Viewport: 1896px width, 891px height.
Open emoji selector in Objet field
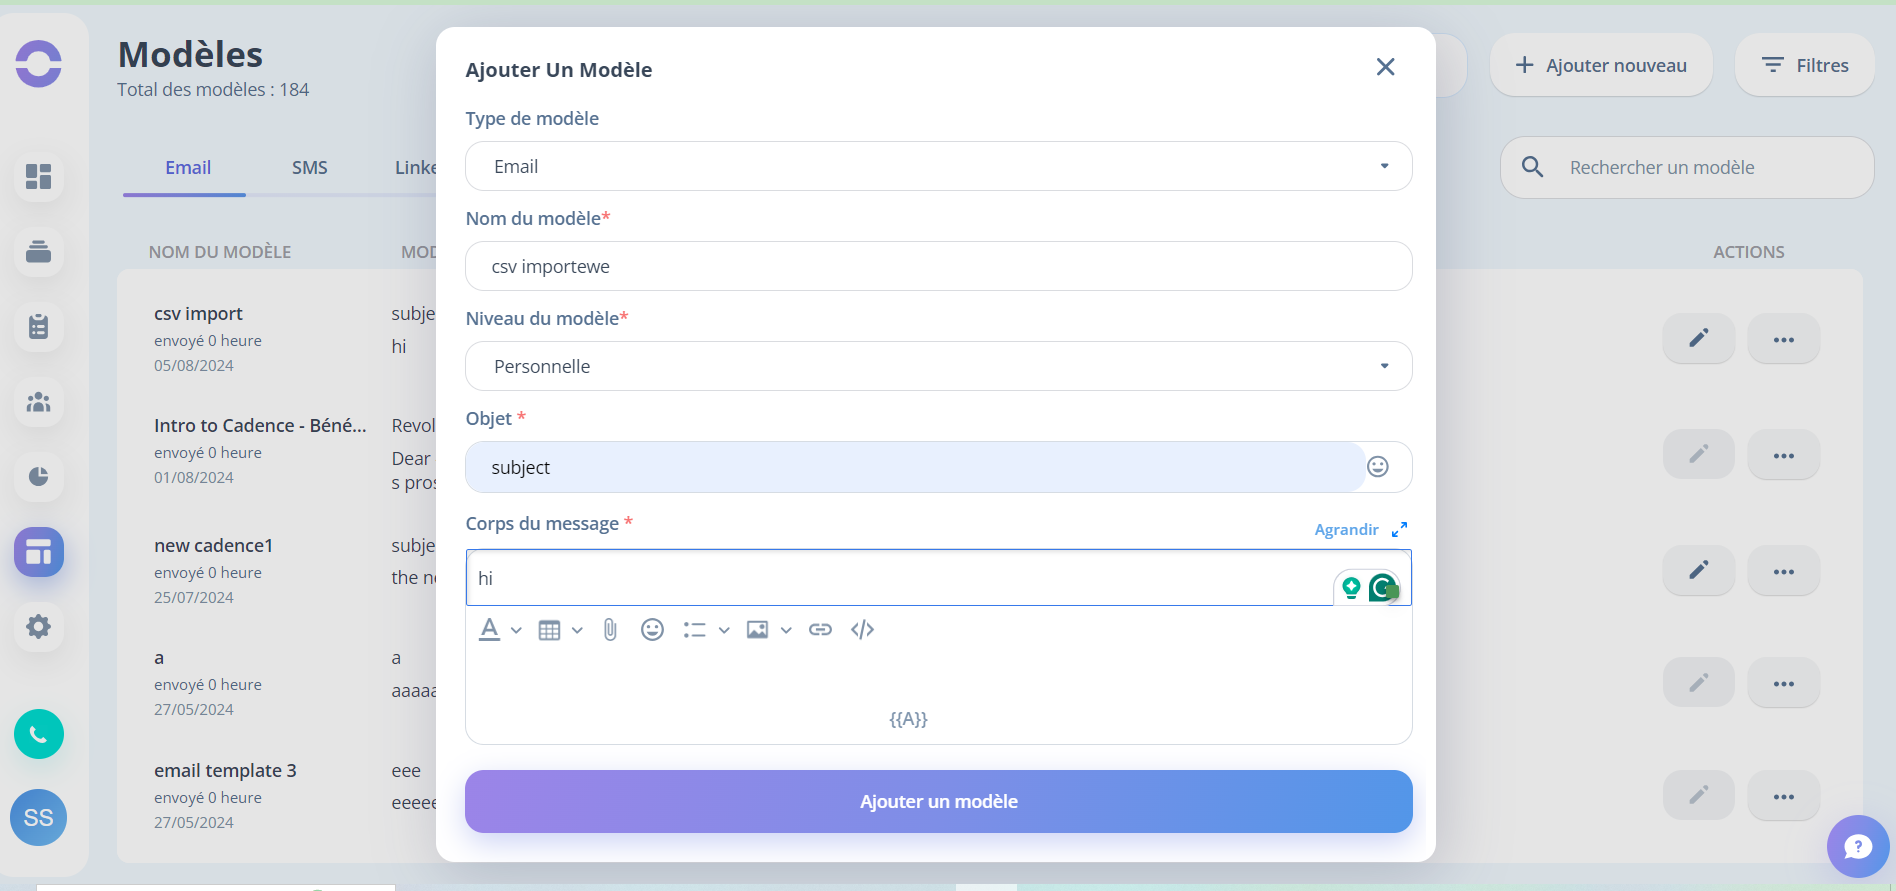pos(1378,467)
